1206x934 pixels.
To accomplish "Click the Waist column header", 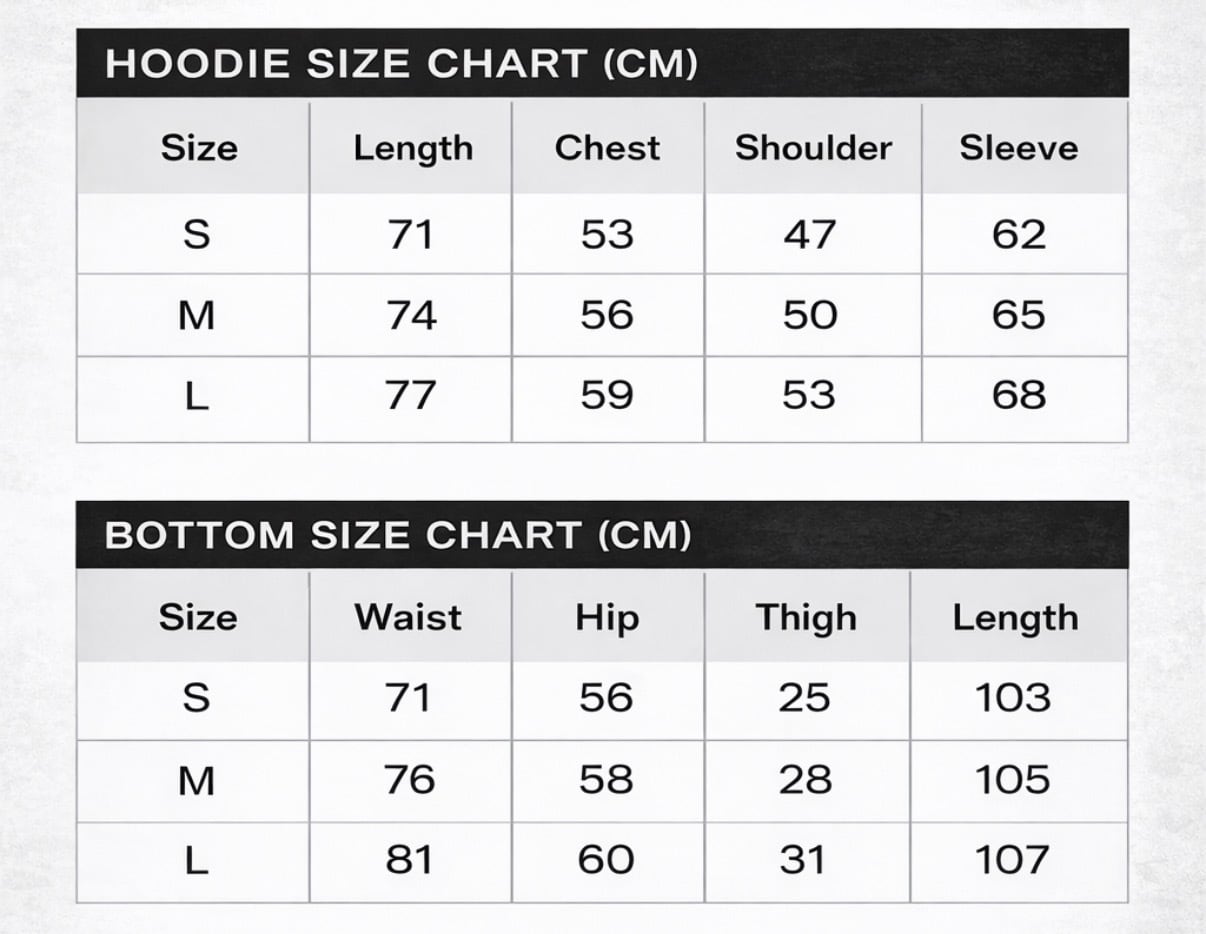I will [x=408, y=617].
